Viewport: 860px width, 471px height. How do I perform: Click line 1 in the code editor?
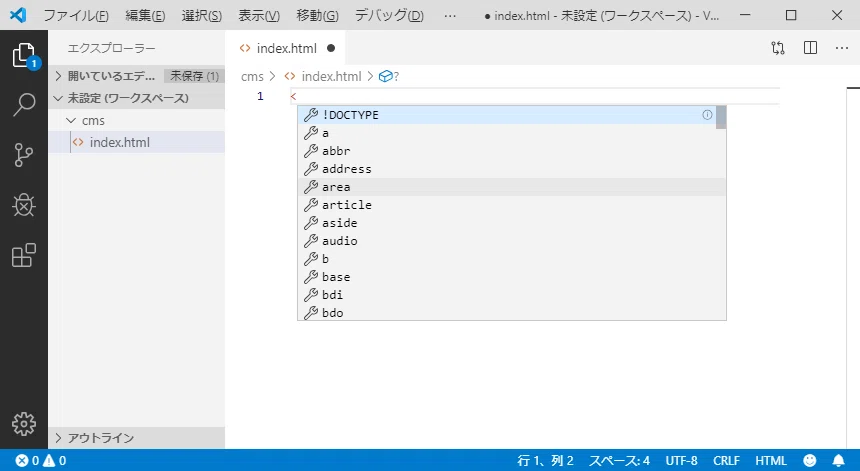tap(535, 97)
